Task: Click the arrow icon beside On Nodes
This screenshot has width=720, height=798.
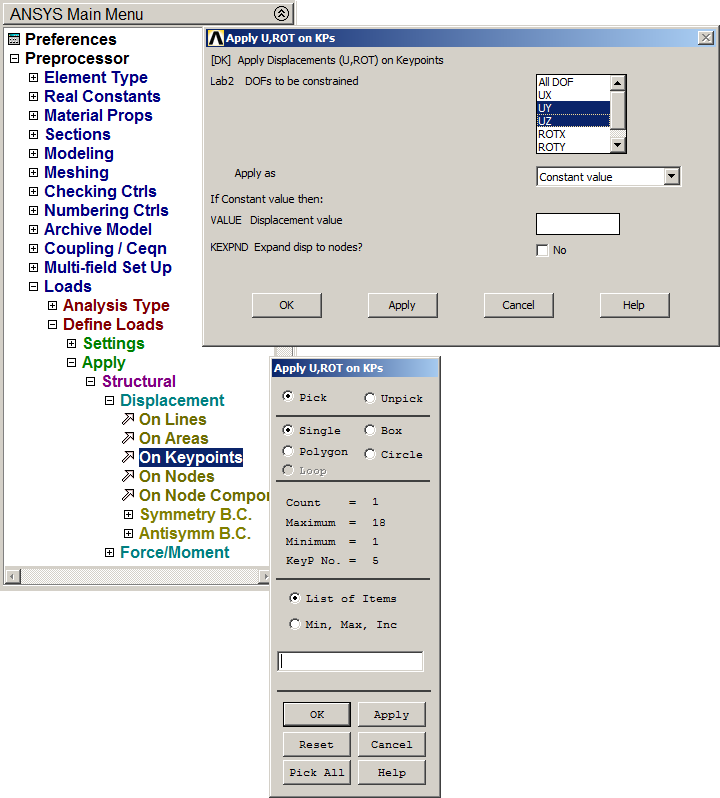Action: [127, 477]
